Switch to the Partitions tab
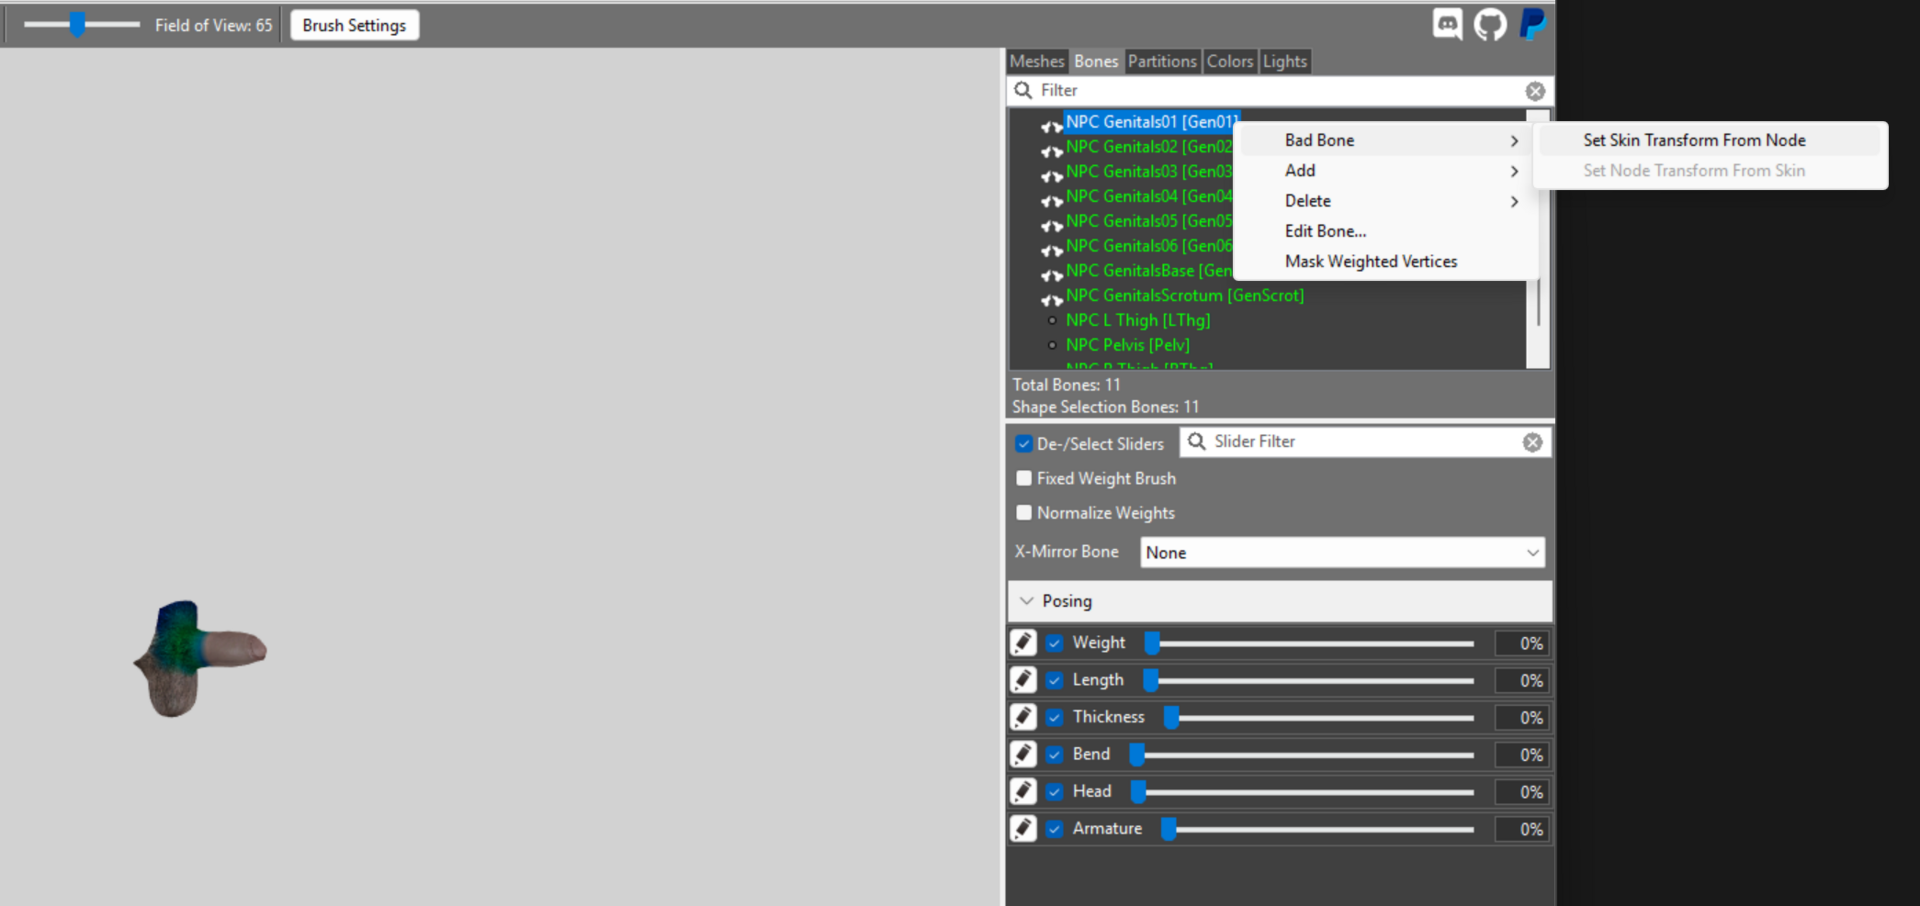This screenshot has width=1920, height=906. pos(1162,61)
